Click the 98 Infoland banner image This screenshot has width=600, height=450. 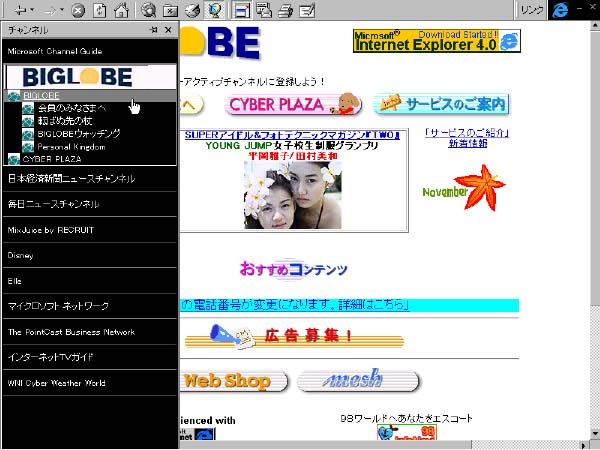point(406,432)
